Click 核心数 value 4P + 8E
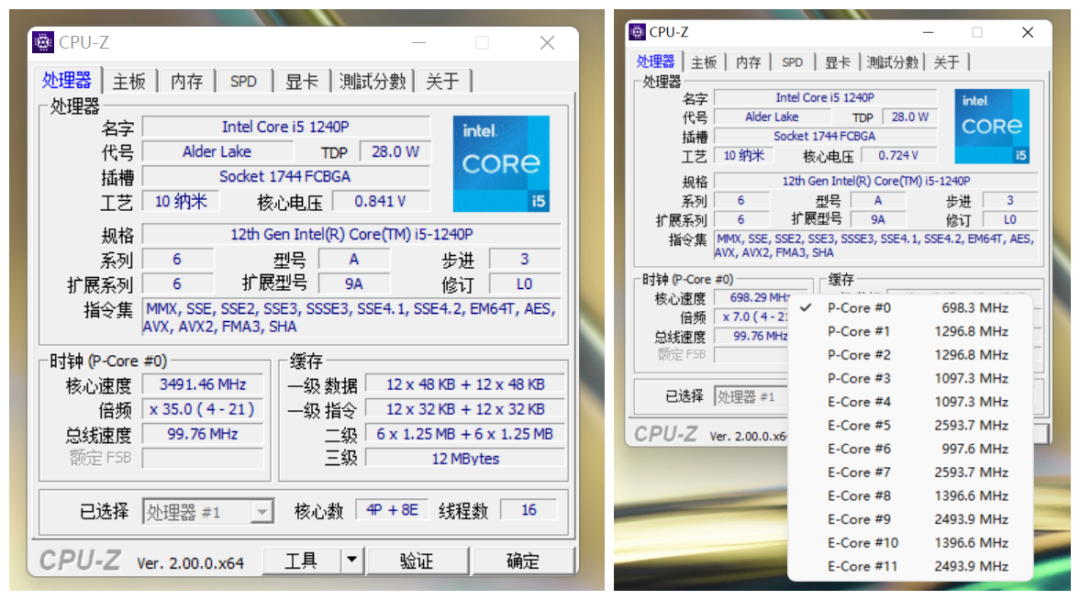Viewport: 1080px width, 600px height. tap(392, 510)
